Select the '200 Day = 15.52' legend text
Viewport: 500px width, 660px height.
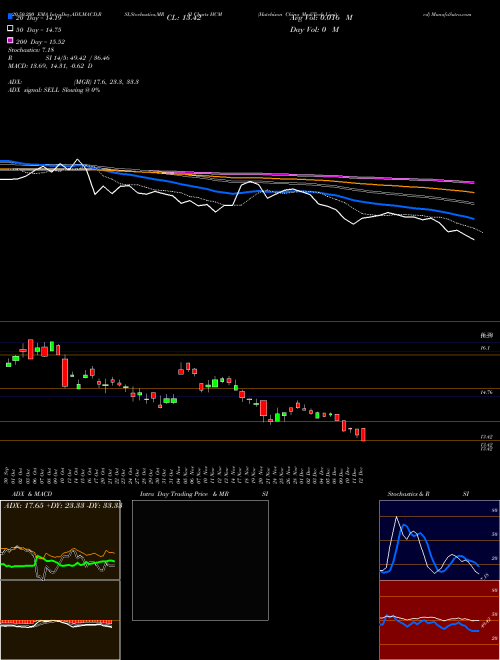point(40,42)
